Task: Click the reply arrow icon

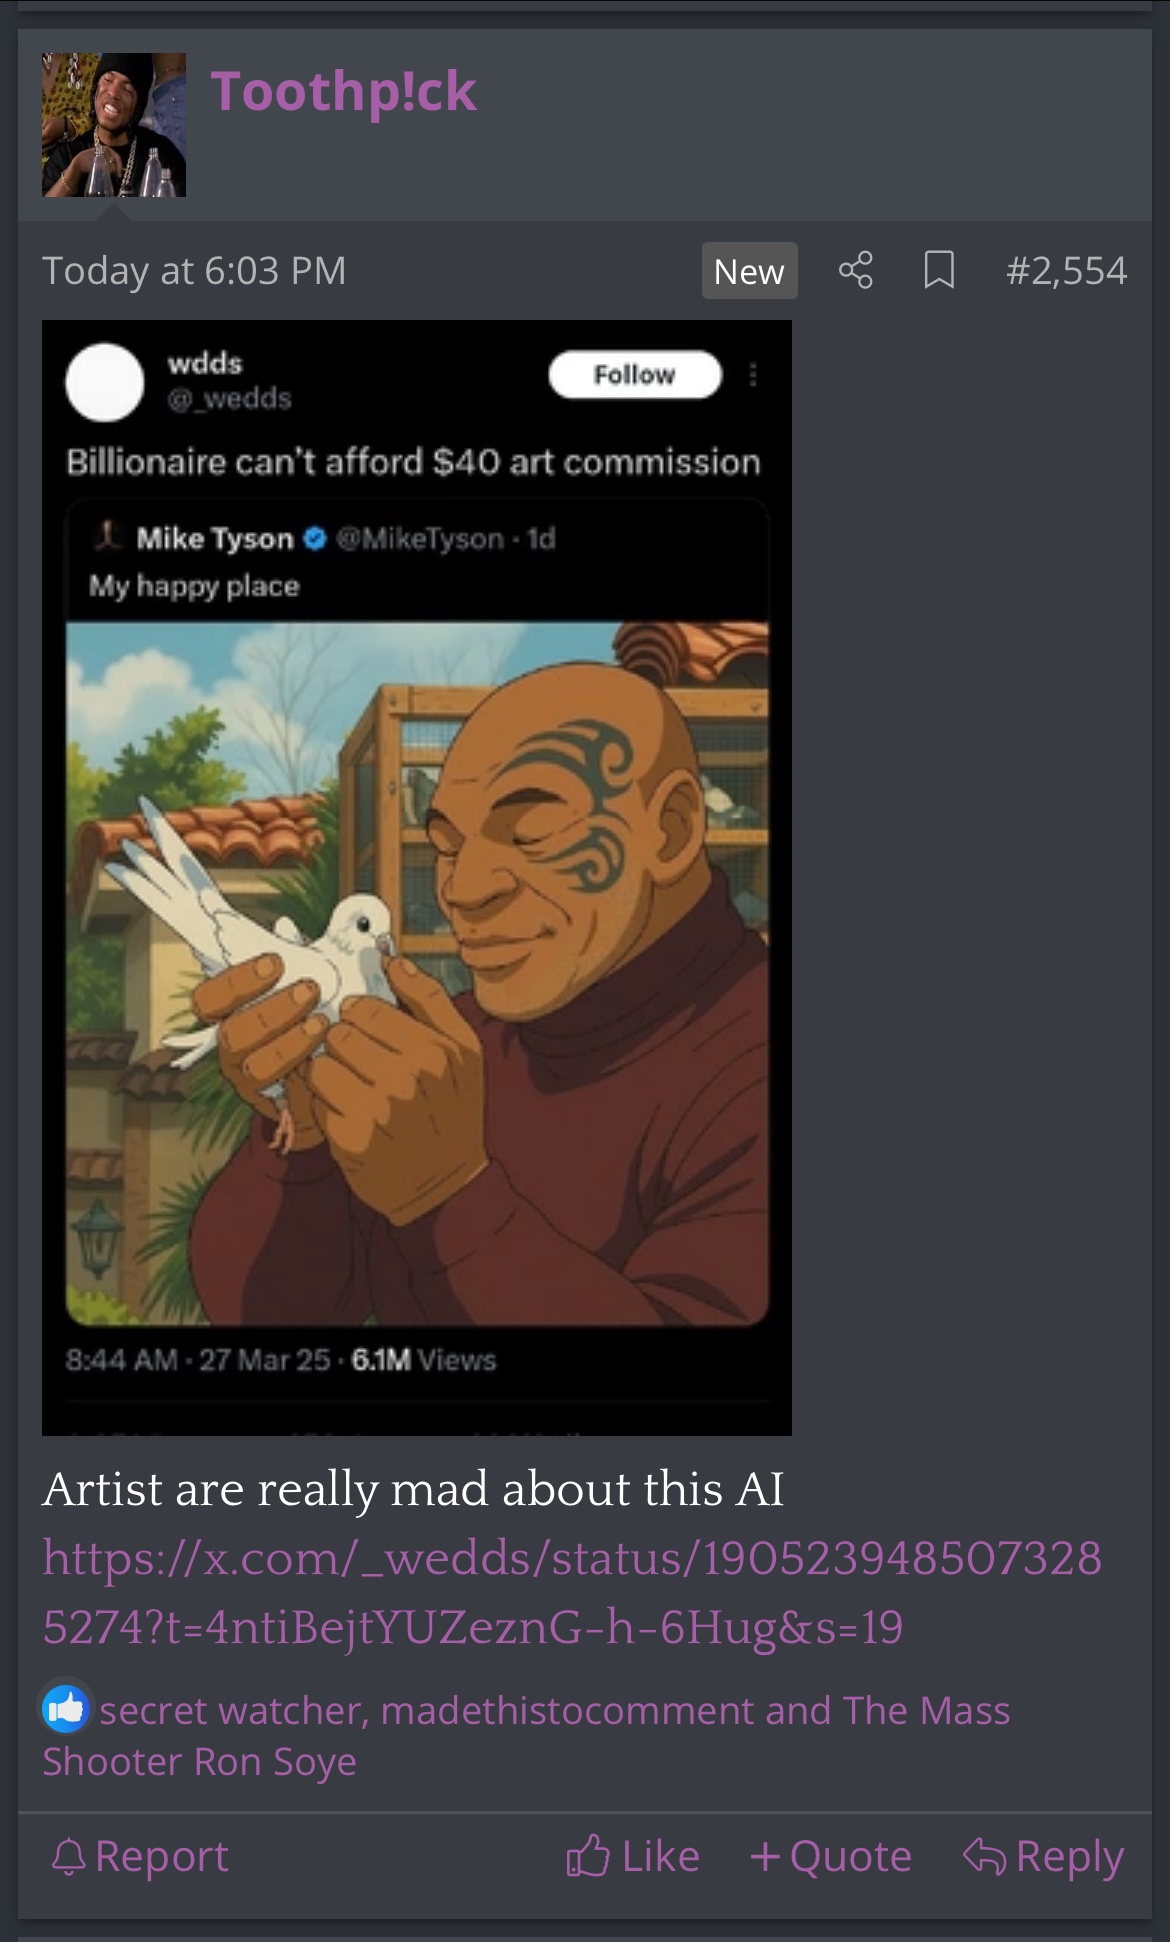Action: click(x=984, y=1856)
